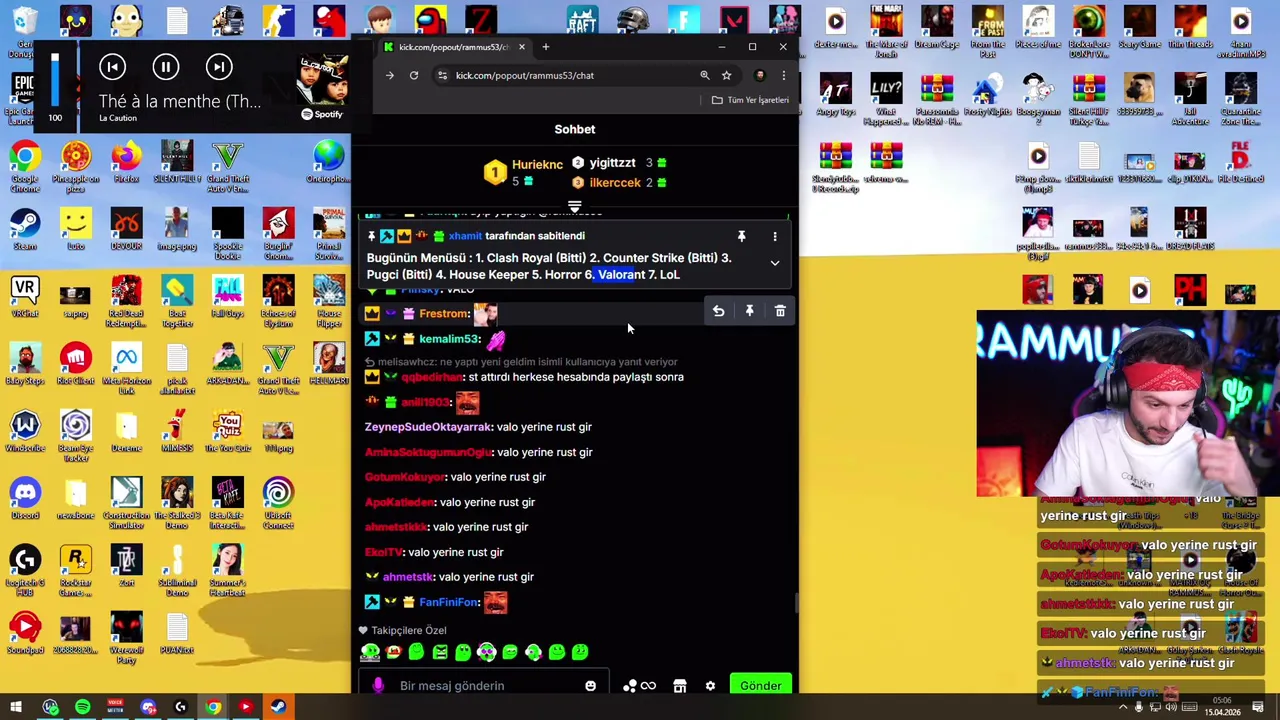Close the kick.com/popout/rammus53 tab

point(521,47)
